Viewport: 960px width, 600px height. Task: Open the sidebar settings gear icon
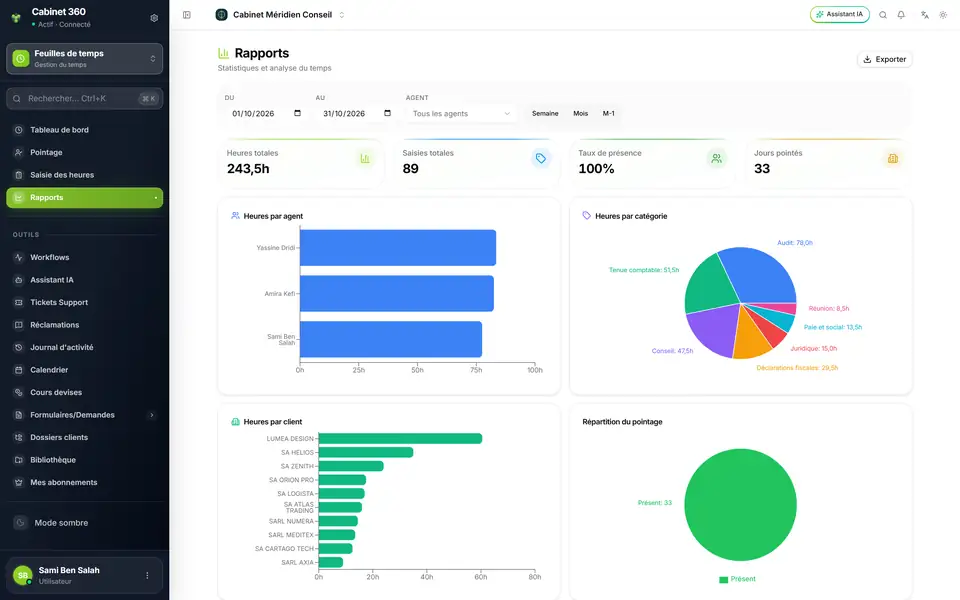(154, 18)
